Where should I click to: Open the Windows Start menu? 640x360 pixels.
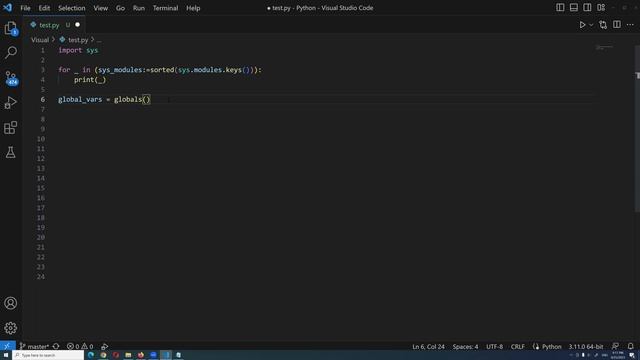point(6,356)
